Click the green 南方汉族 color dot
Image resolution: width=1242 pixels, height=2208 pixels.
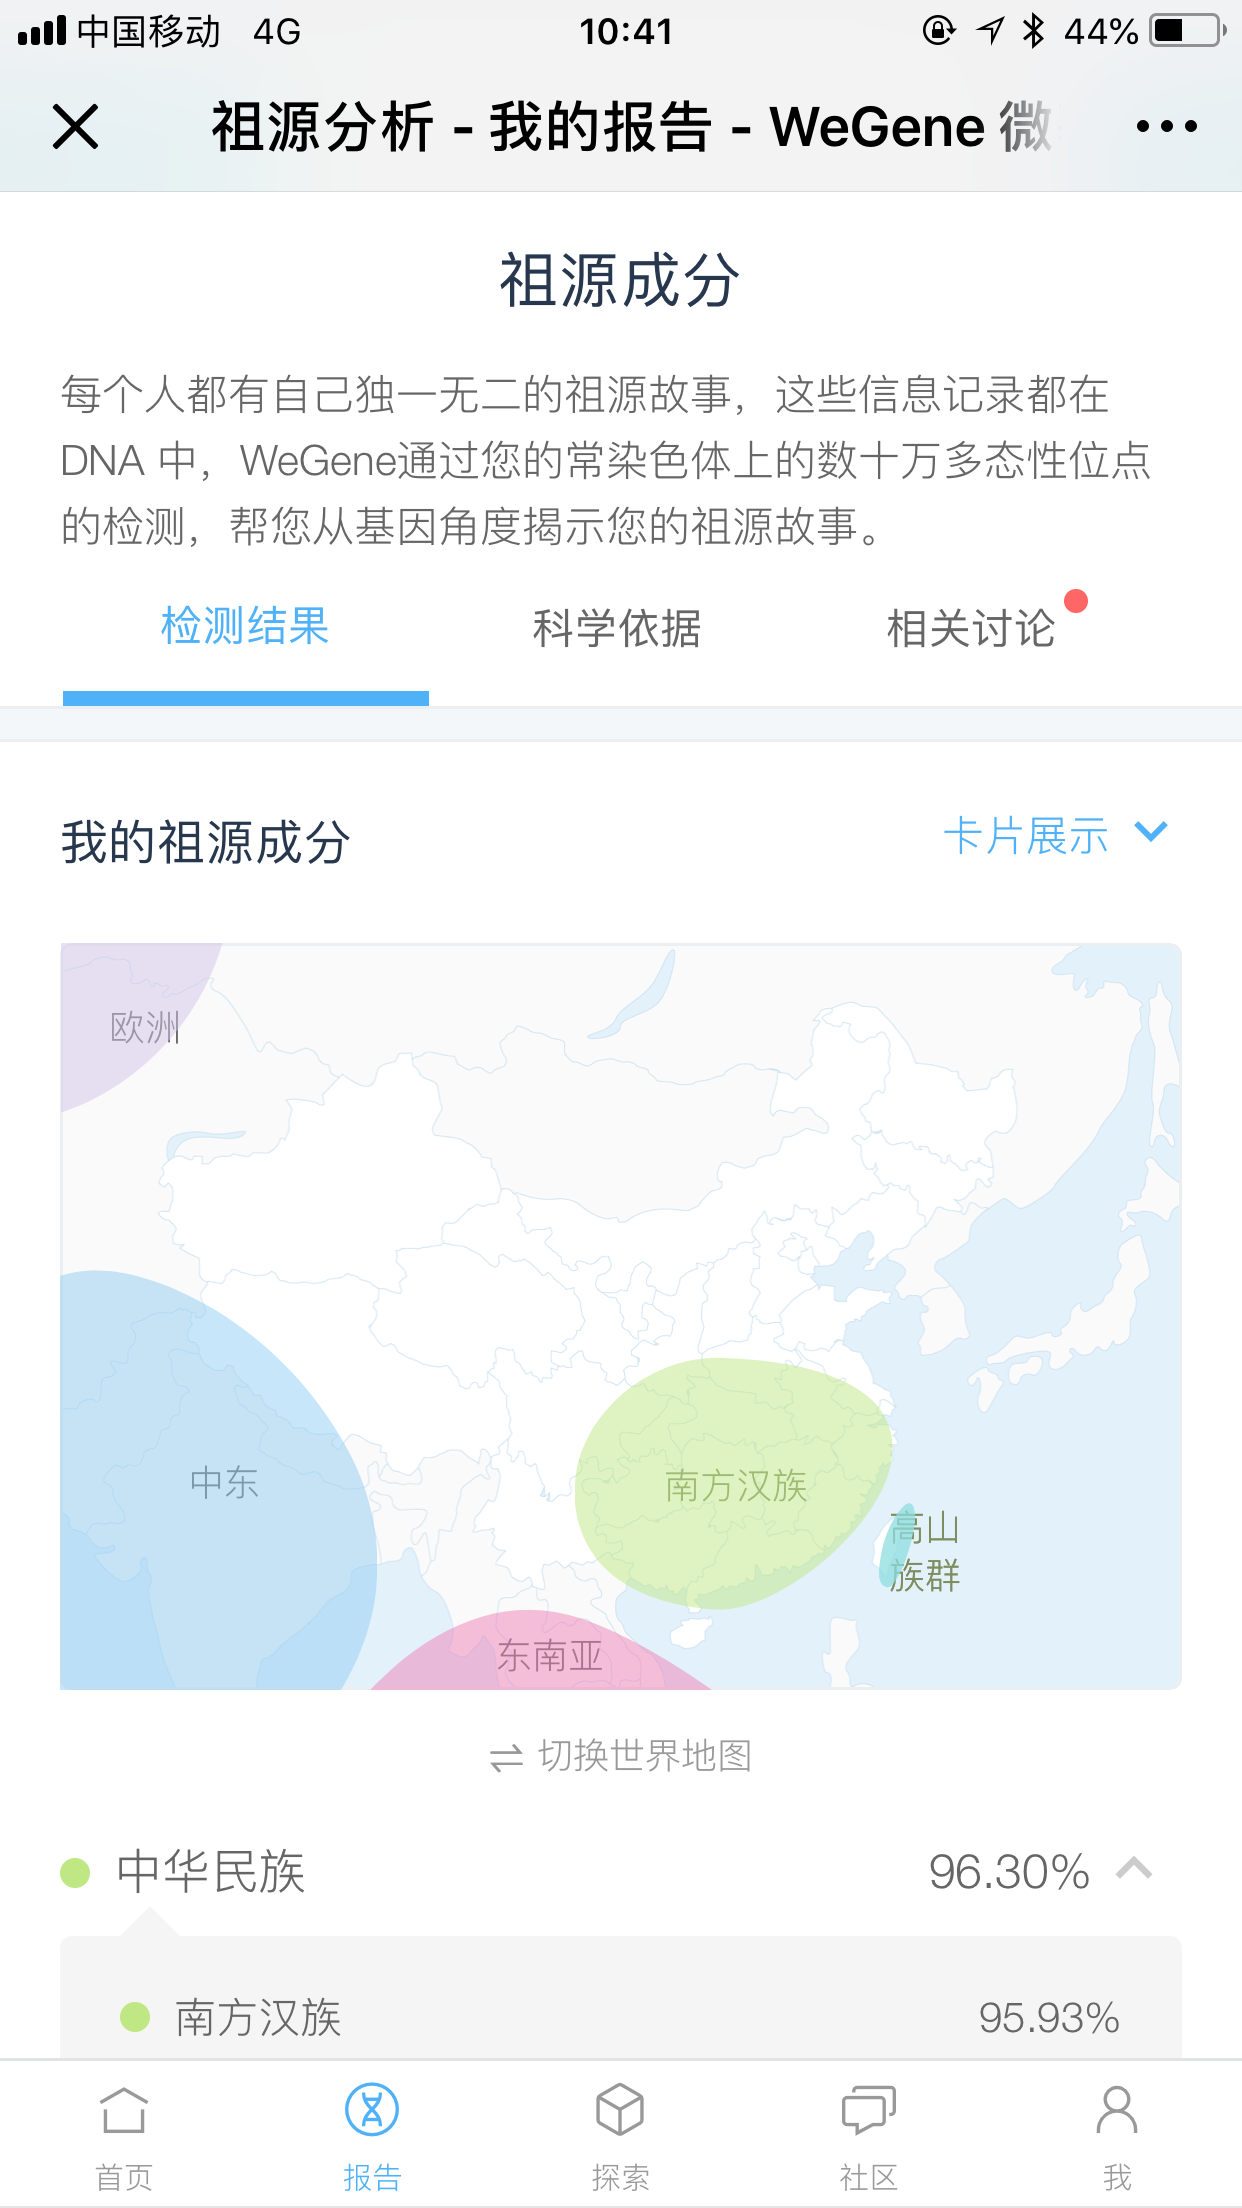click(x=135, y=2017)
